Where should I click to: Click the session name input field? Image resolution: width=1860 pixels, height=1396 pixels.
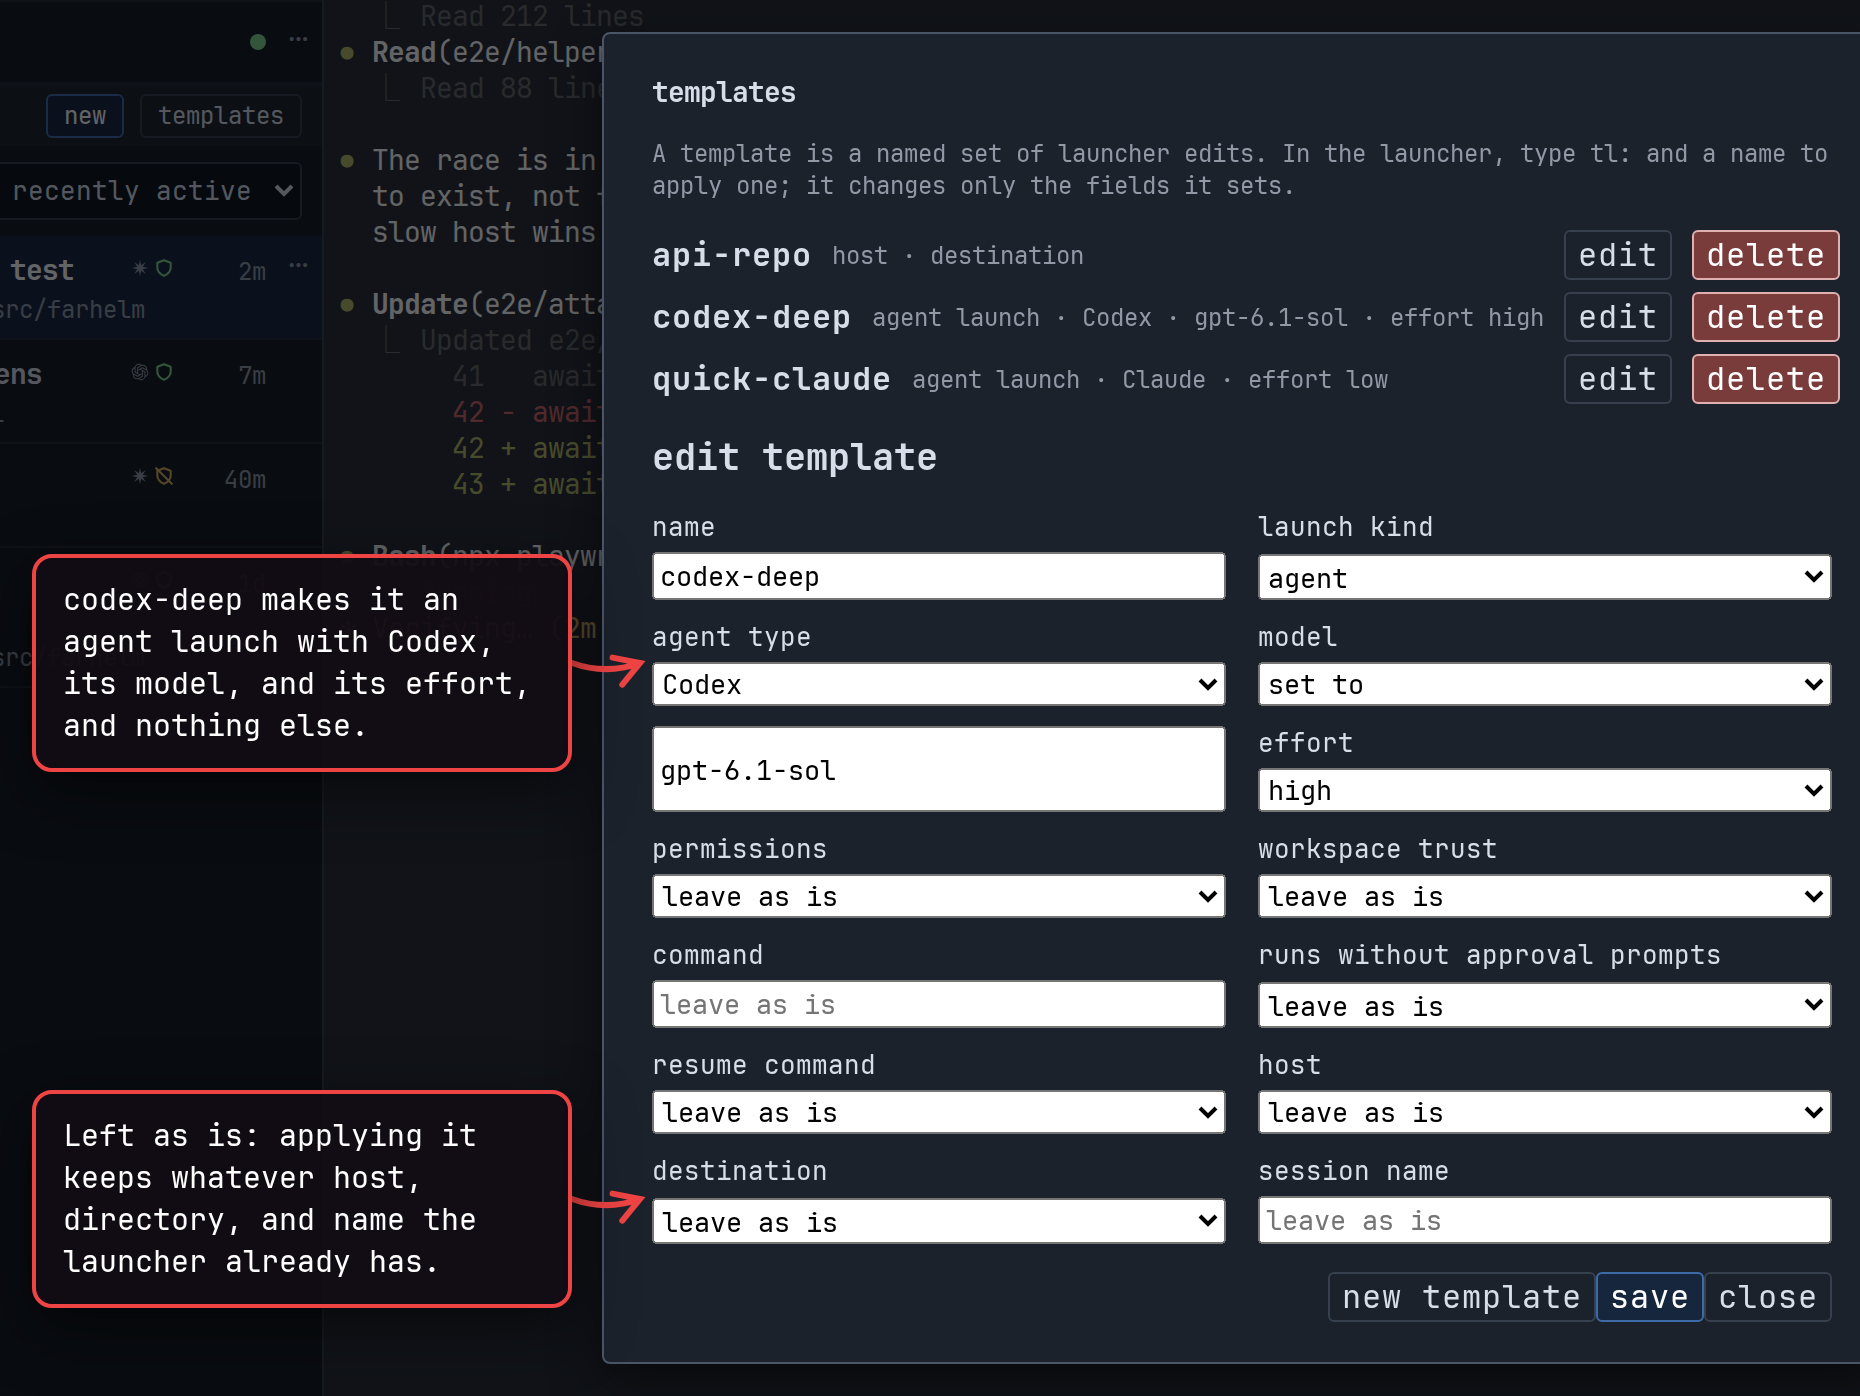click(x=1544, y=1220)
